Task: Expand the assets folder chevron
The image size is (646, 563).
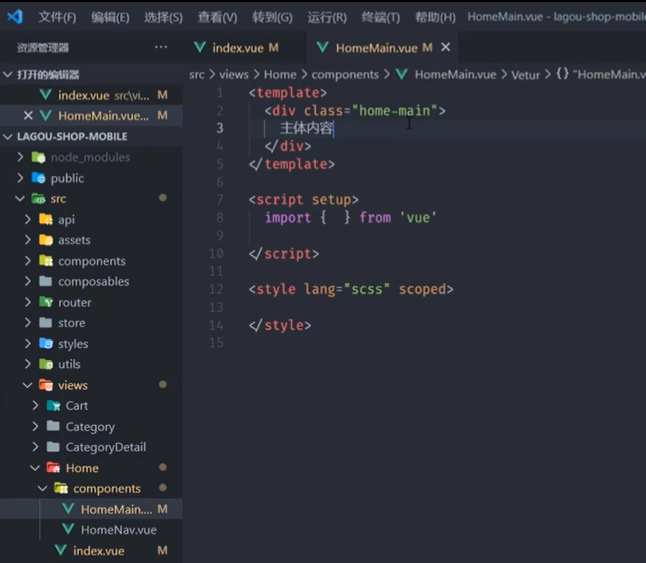Action: 28,240
